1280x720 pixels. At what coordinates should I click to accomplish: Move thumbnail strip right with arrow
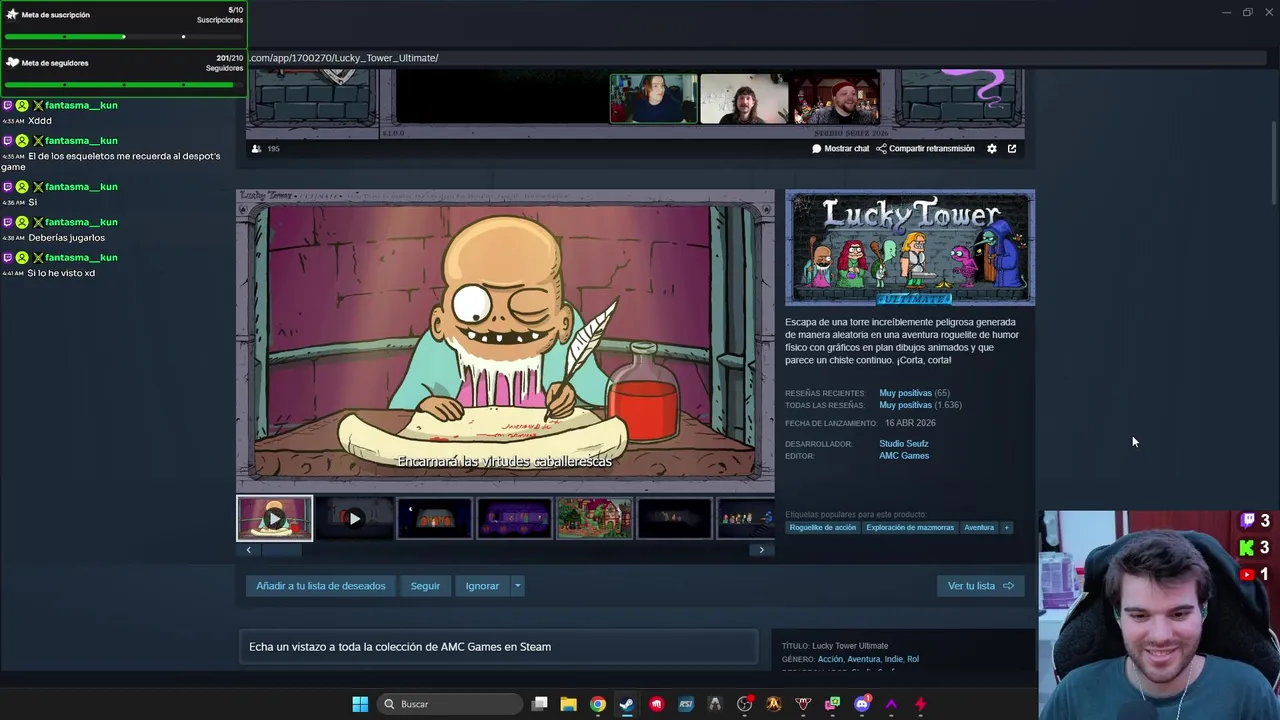762,550
